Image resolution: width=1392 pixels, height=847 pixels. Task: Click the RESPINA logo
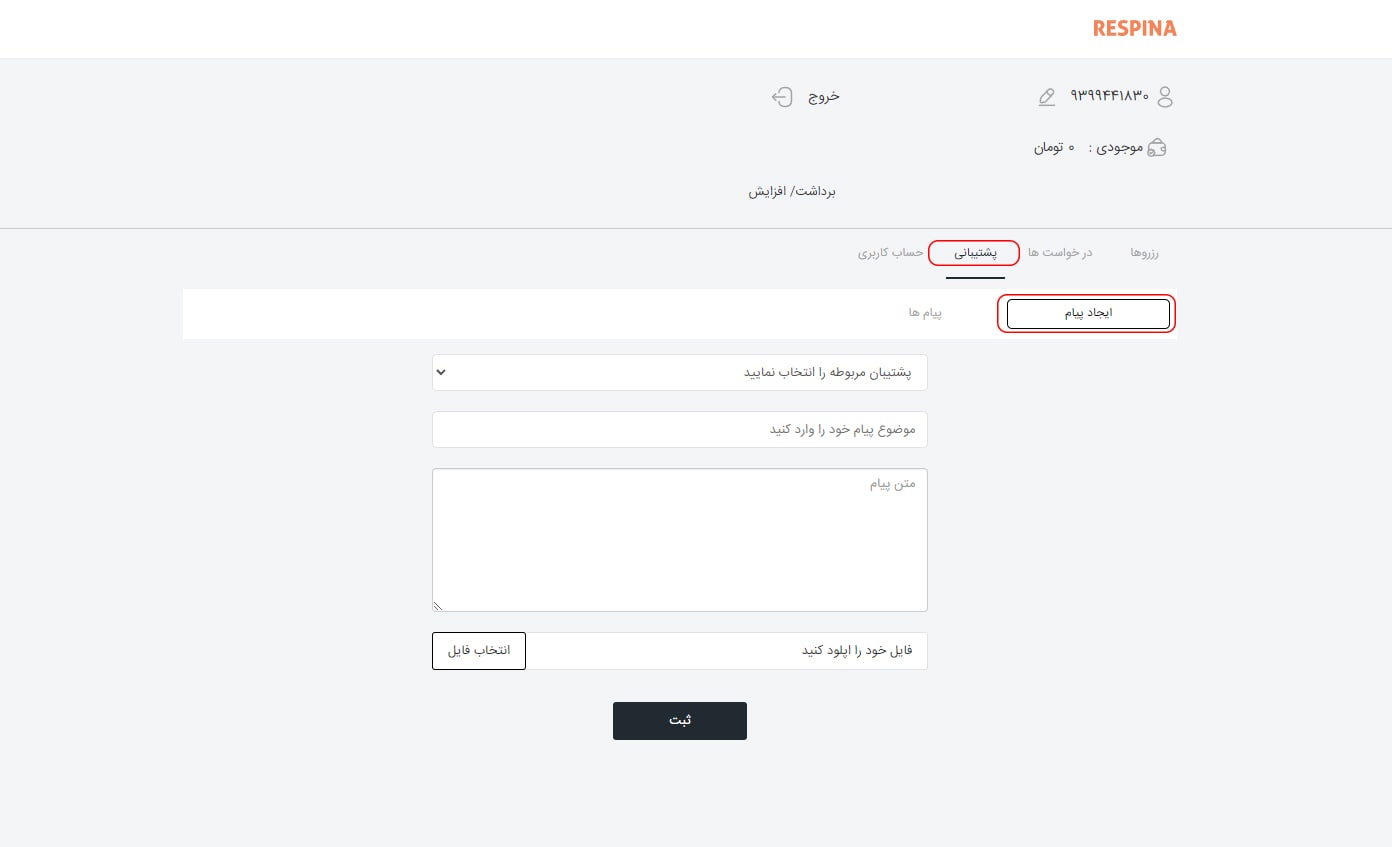pyautogui.click(x=1134, y=29)
